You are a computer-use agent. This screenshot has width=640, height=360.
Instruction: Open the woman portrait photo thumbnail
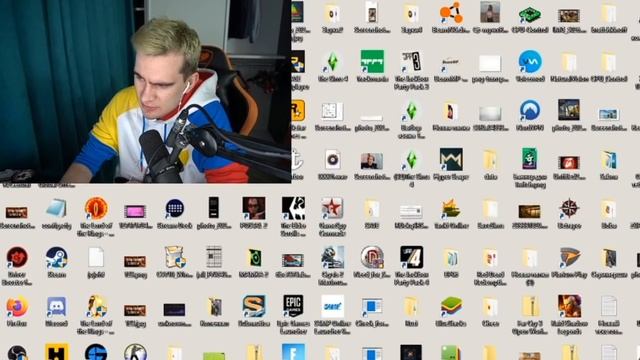click(490, 12)
